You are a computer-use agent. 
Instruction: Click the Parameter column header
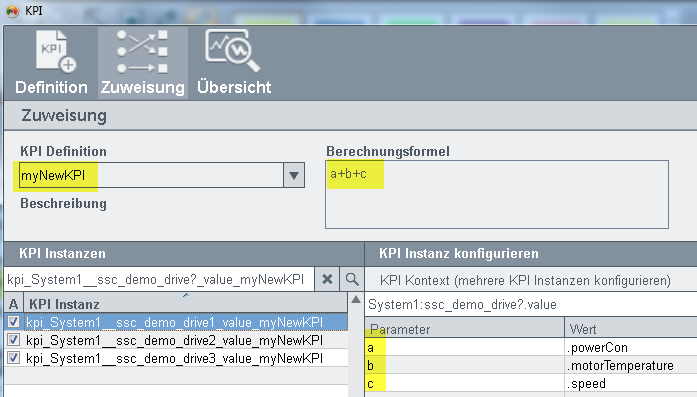tap(465, 329)
